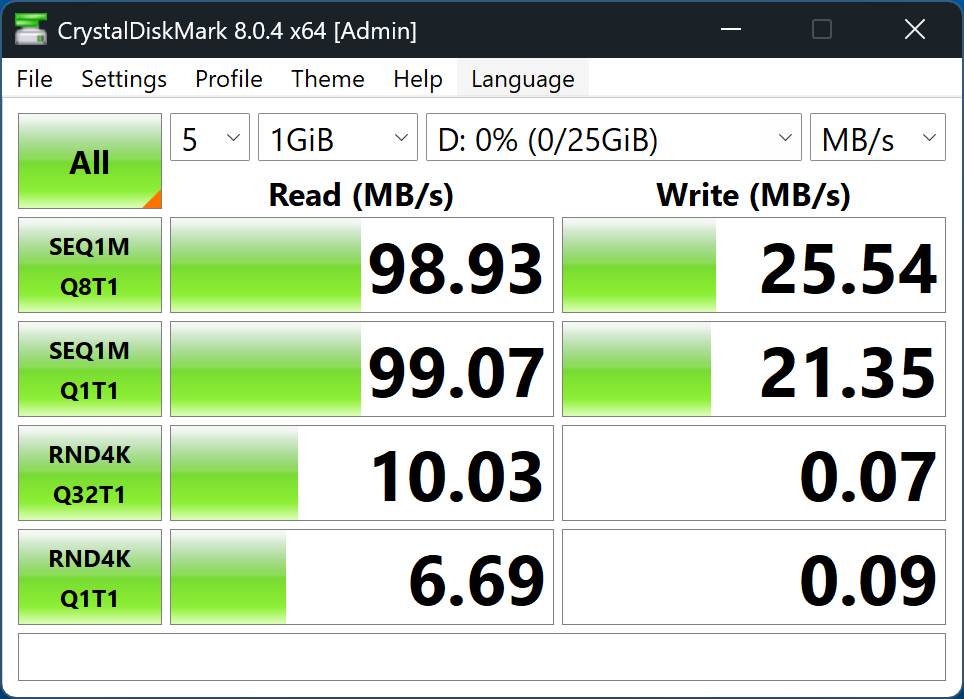964x699 pixels.
Task: Expand the MB/s unit dropdown
Action: pos(877,137)
